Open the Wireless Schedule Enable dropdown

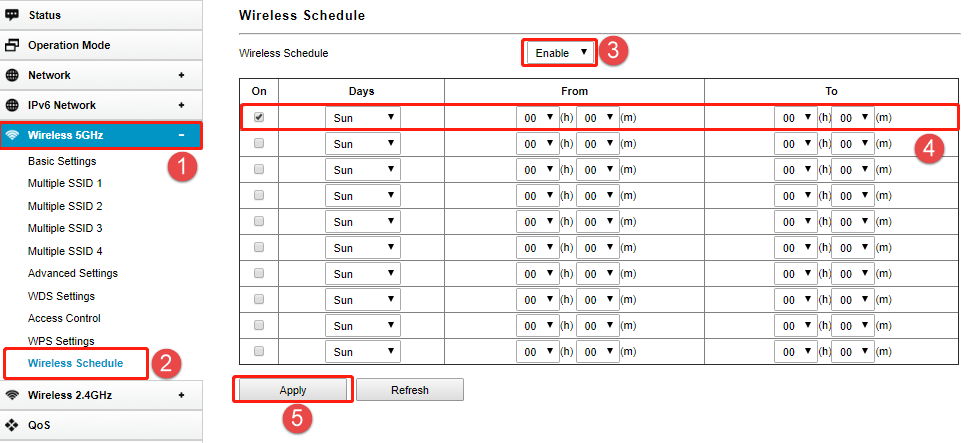(560, 53)
